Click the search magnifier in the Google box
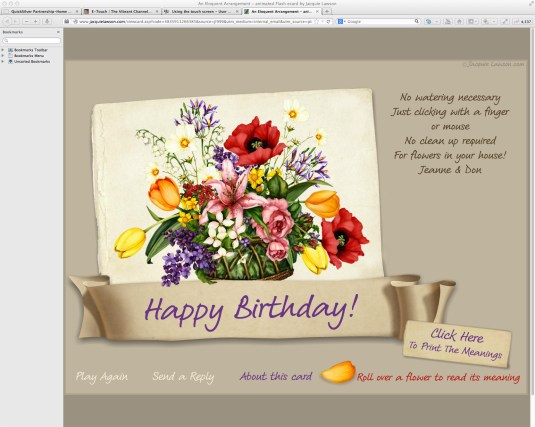The image size is (535, 427). (417, 21)
